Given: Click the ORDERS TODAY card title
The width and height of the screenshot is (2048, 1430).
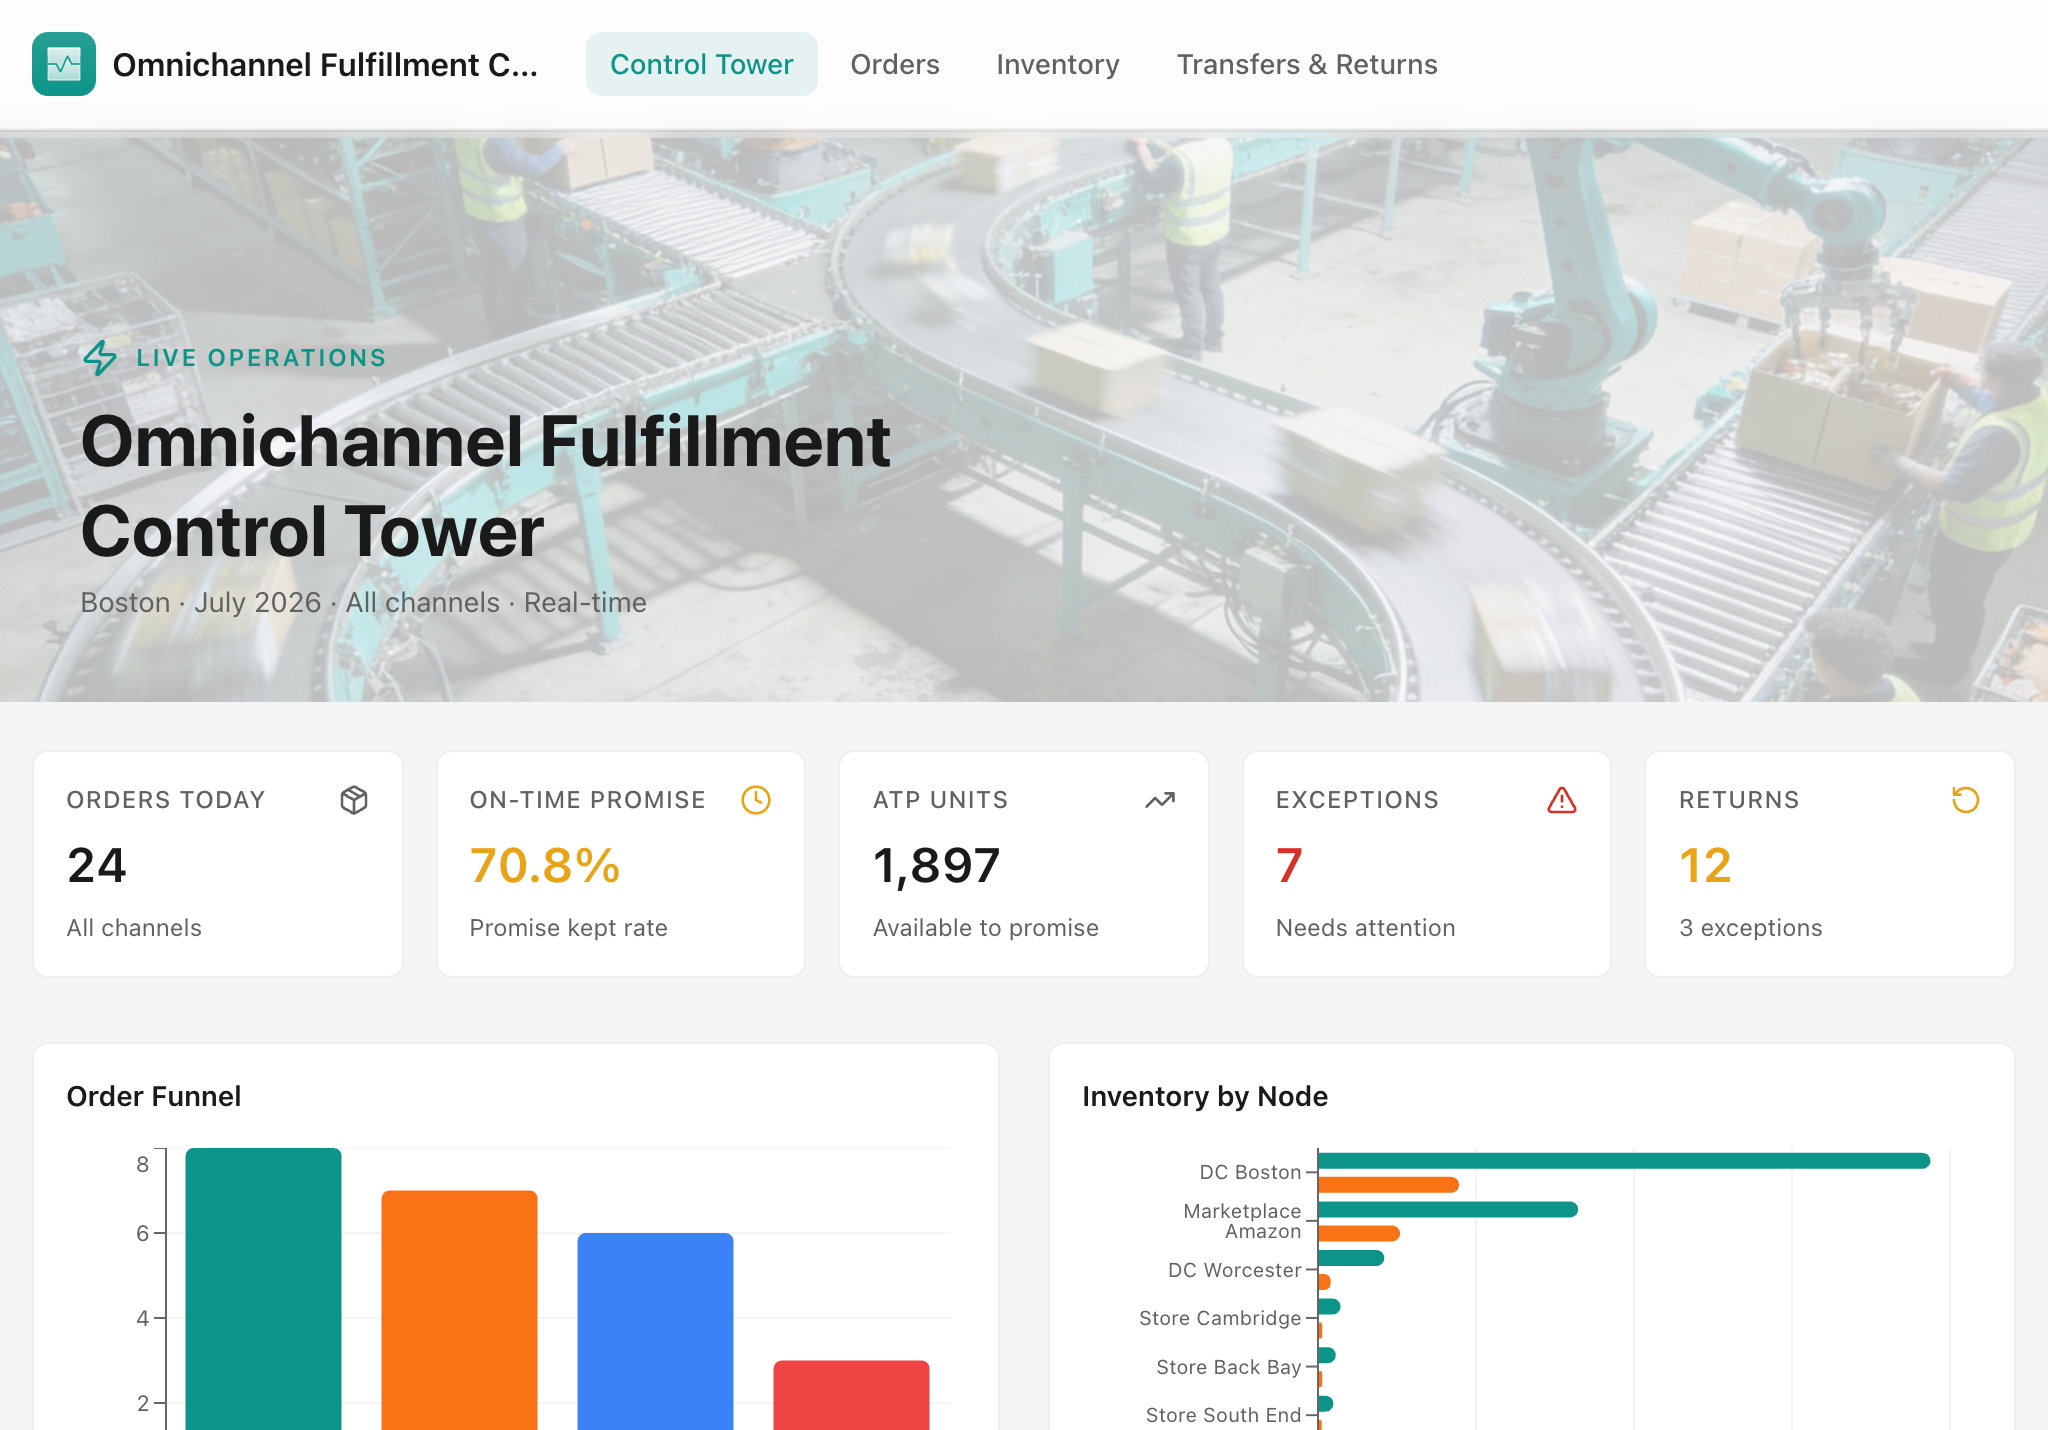Looking at the screenshot, I should point(166,800).
